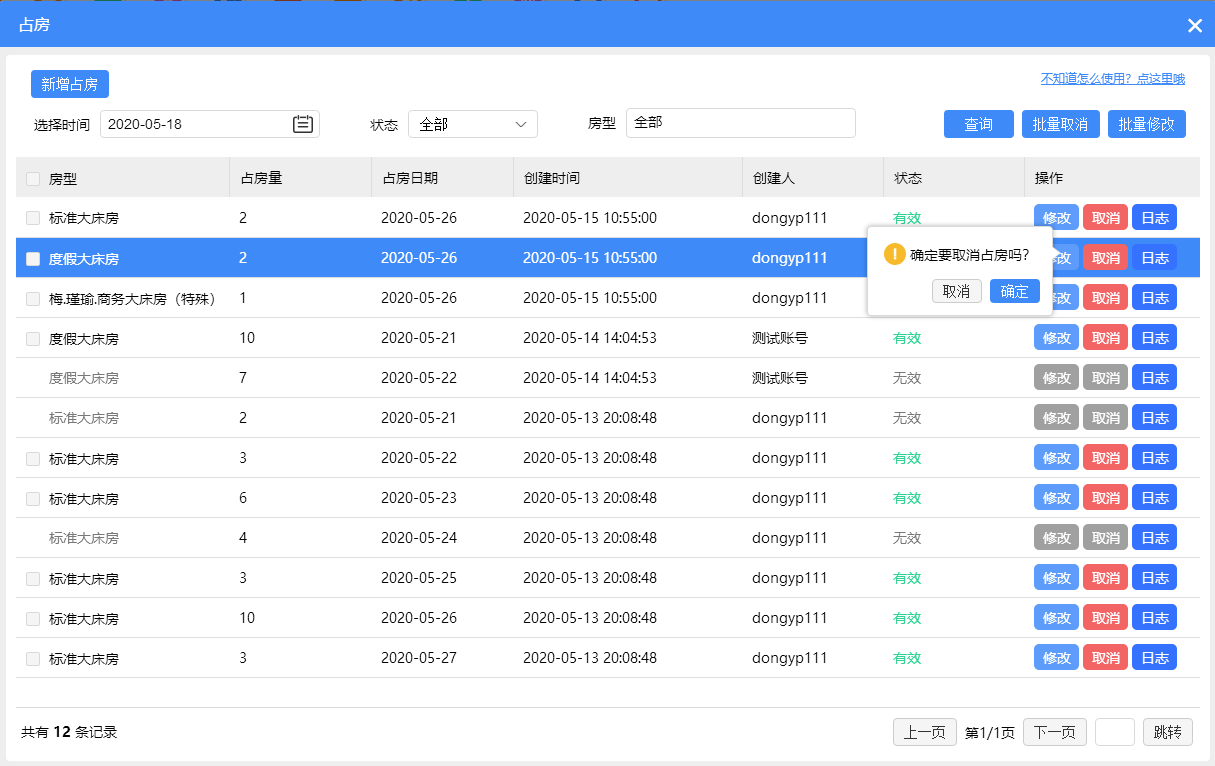This screenshot has height=766, width=1215.
Task: Toggle the select-all checkbox in the 房型 header
Action: 33,179
